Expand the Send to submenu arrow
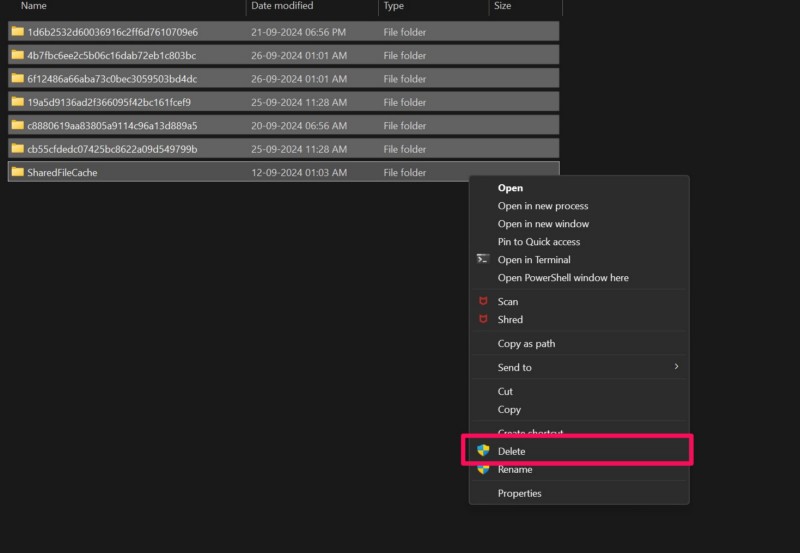 (x=676, y=367)
